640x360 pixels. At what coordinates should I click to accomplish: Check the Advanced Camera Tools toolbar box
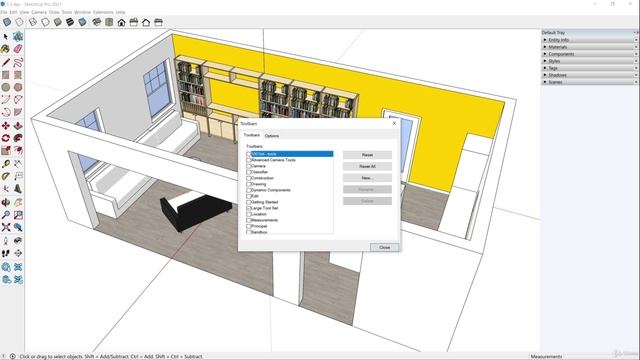coord(249,160)
